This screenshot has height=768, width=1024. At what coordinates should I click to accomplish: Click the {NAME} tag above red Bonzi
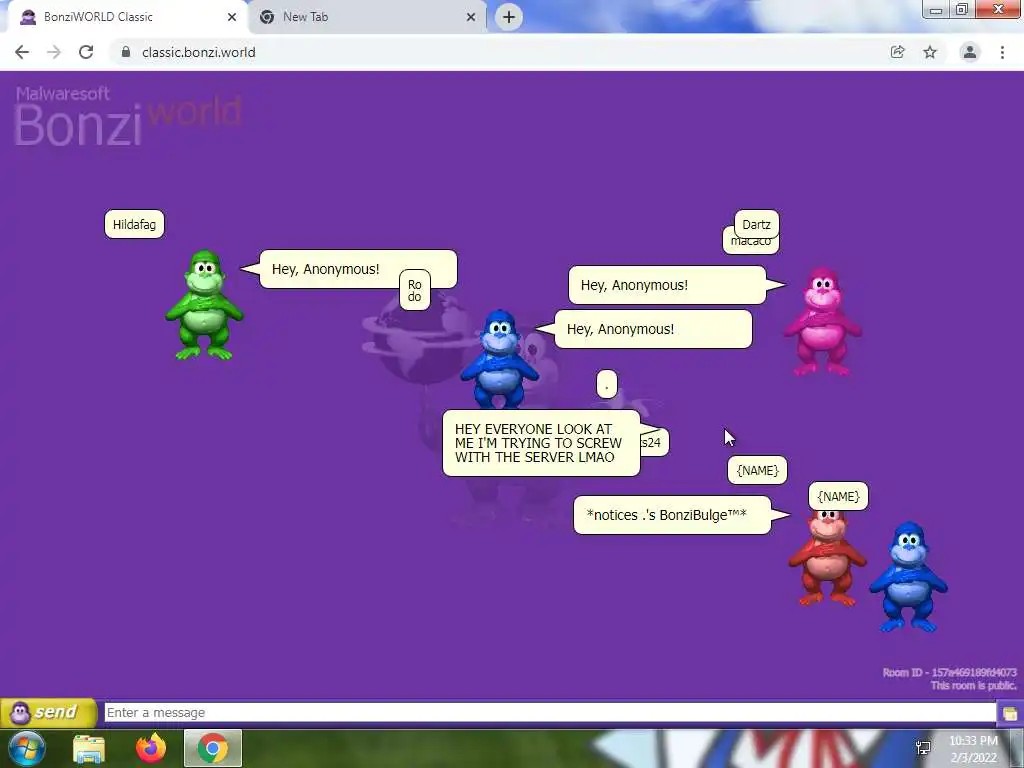pyautogui.click(x=839, y=496)
